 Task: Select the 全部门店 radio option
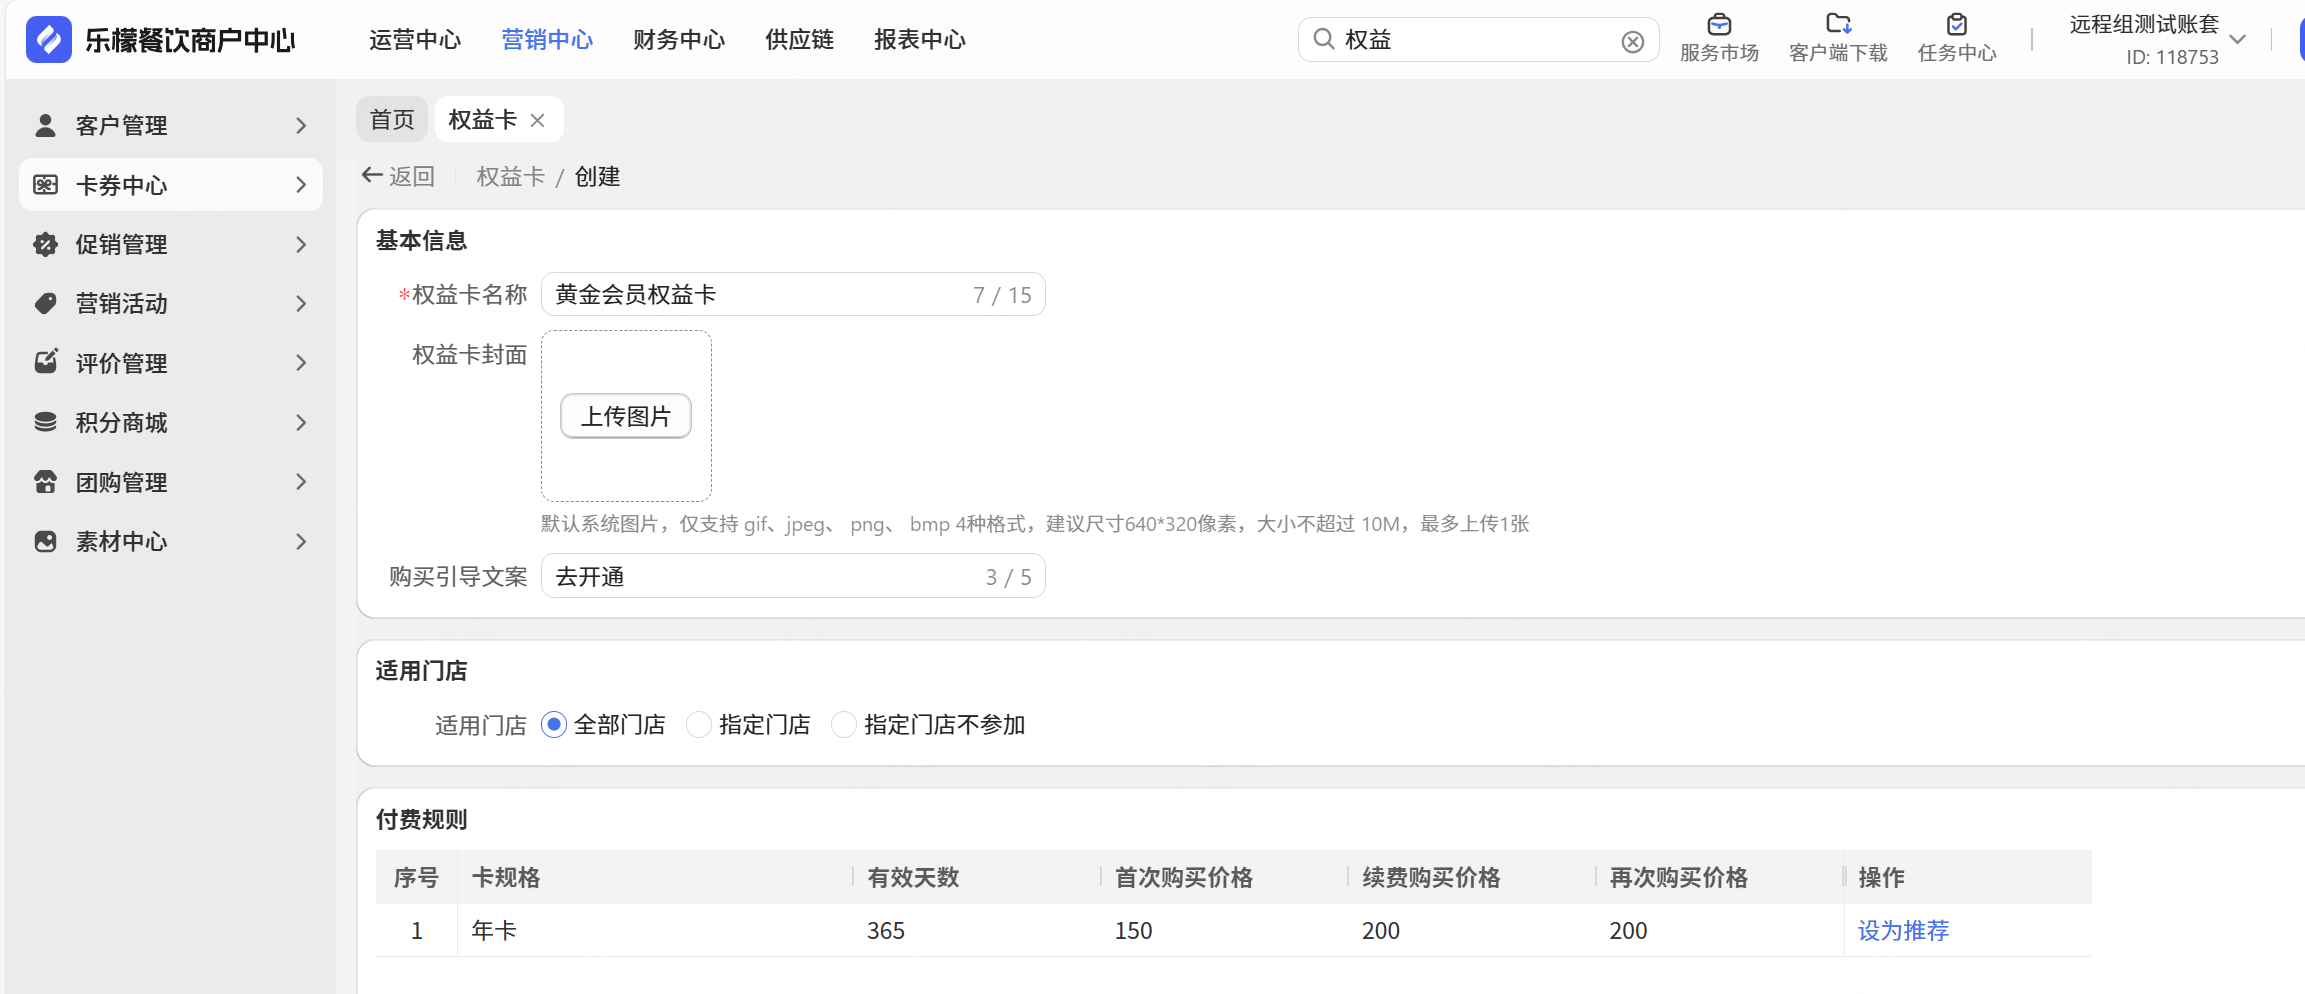pyautogui.click(x=554, y=724)
